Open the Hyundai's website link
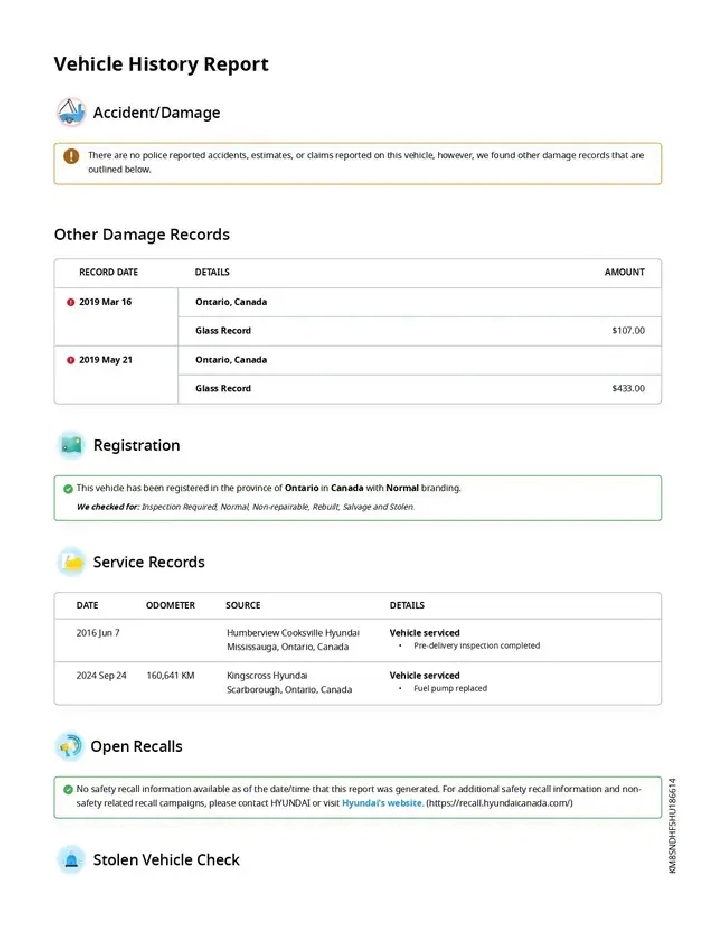This screenshot has width=716, height=927. pos(383,803)
